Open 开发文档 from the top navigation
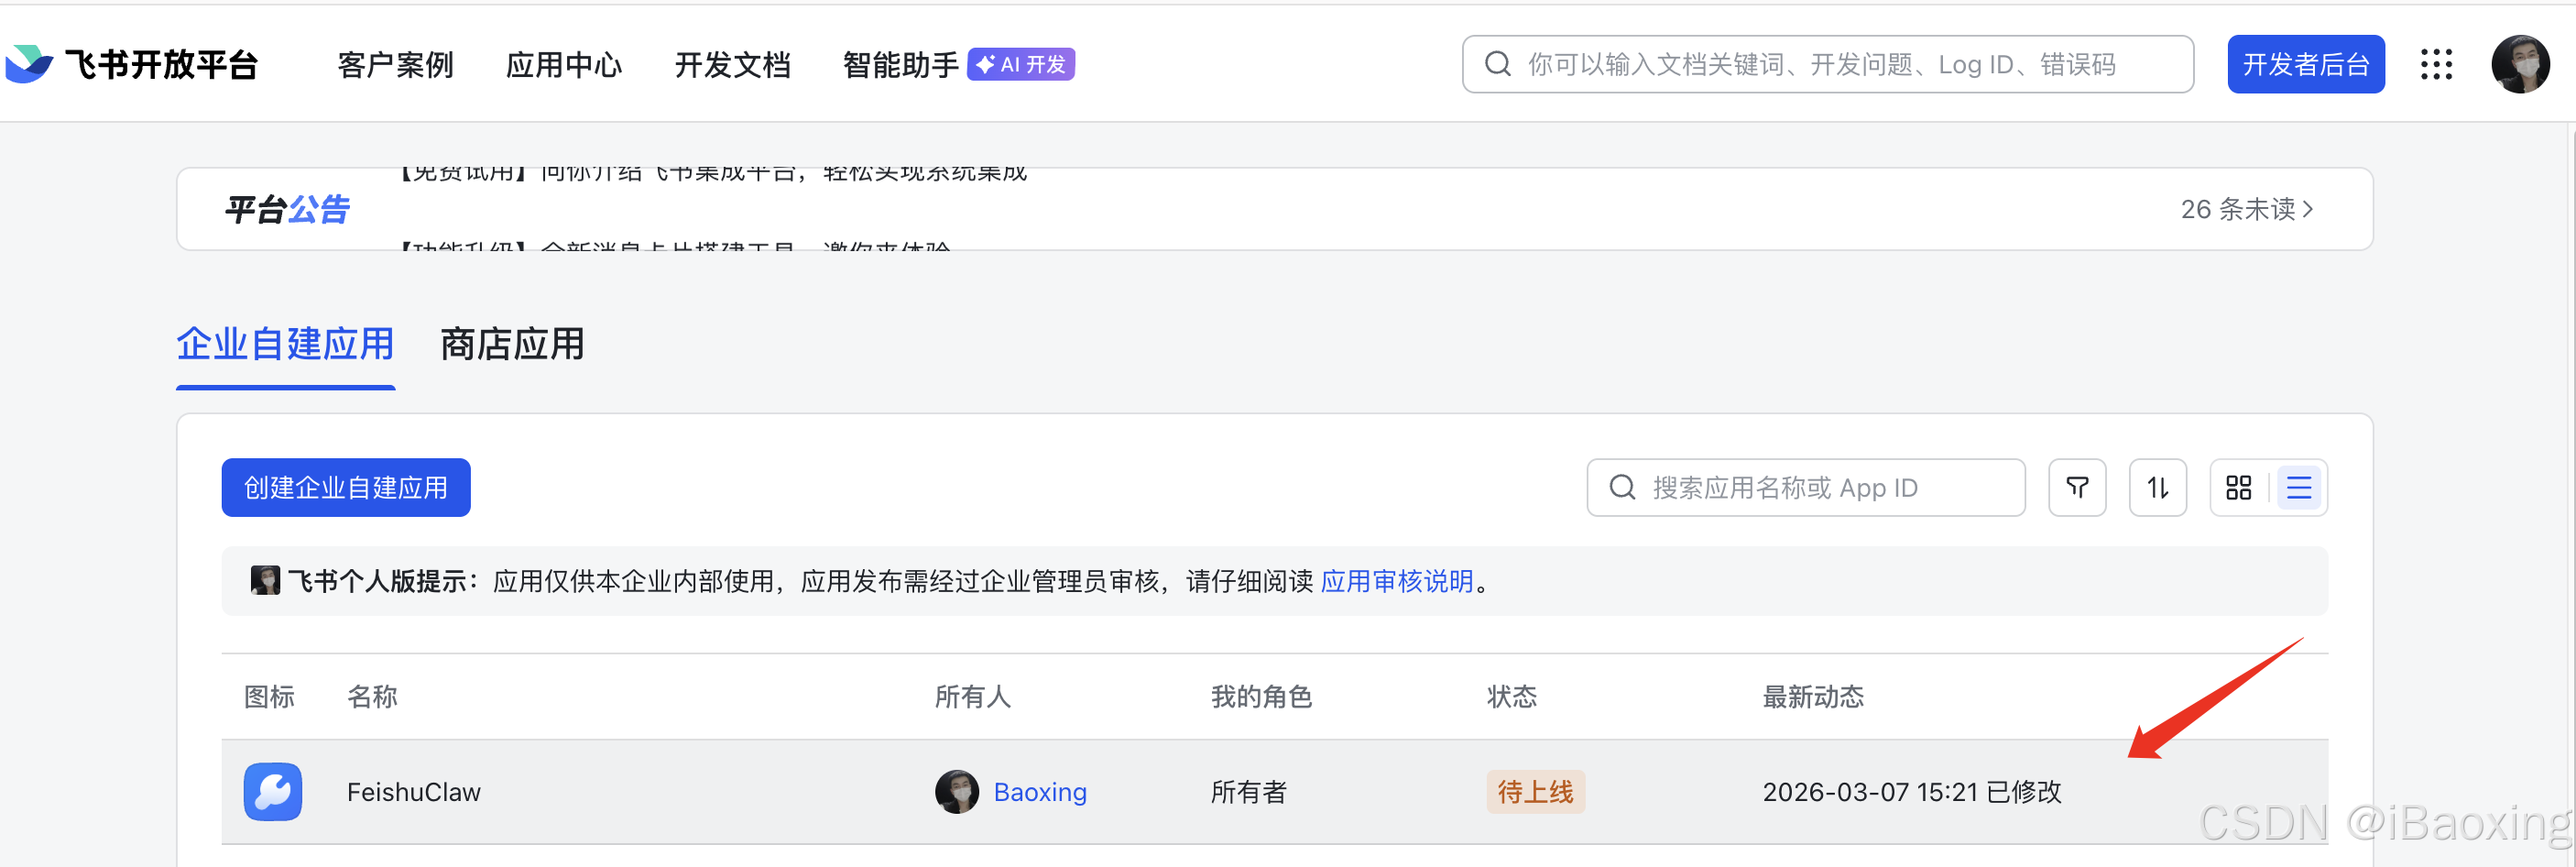This screenshot has height=867, width=2576. click(x=732, y=63)
